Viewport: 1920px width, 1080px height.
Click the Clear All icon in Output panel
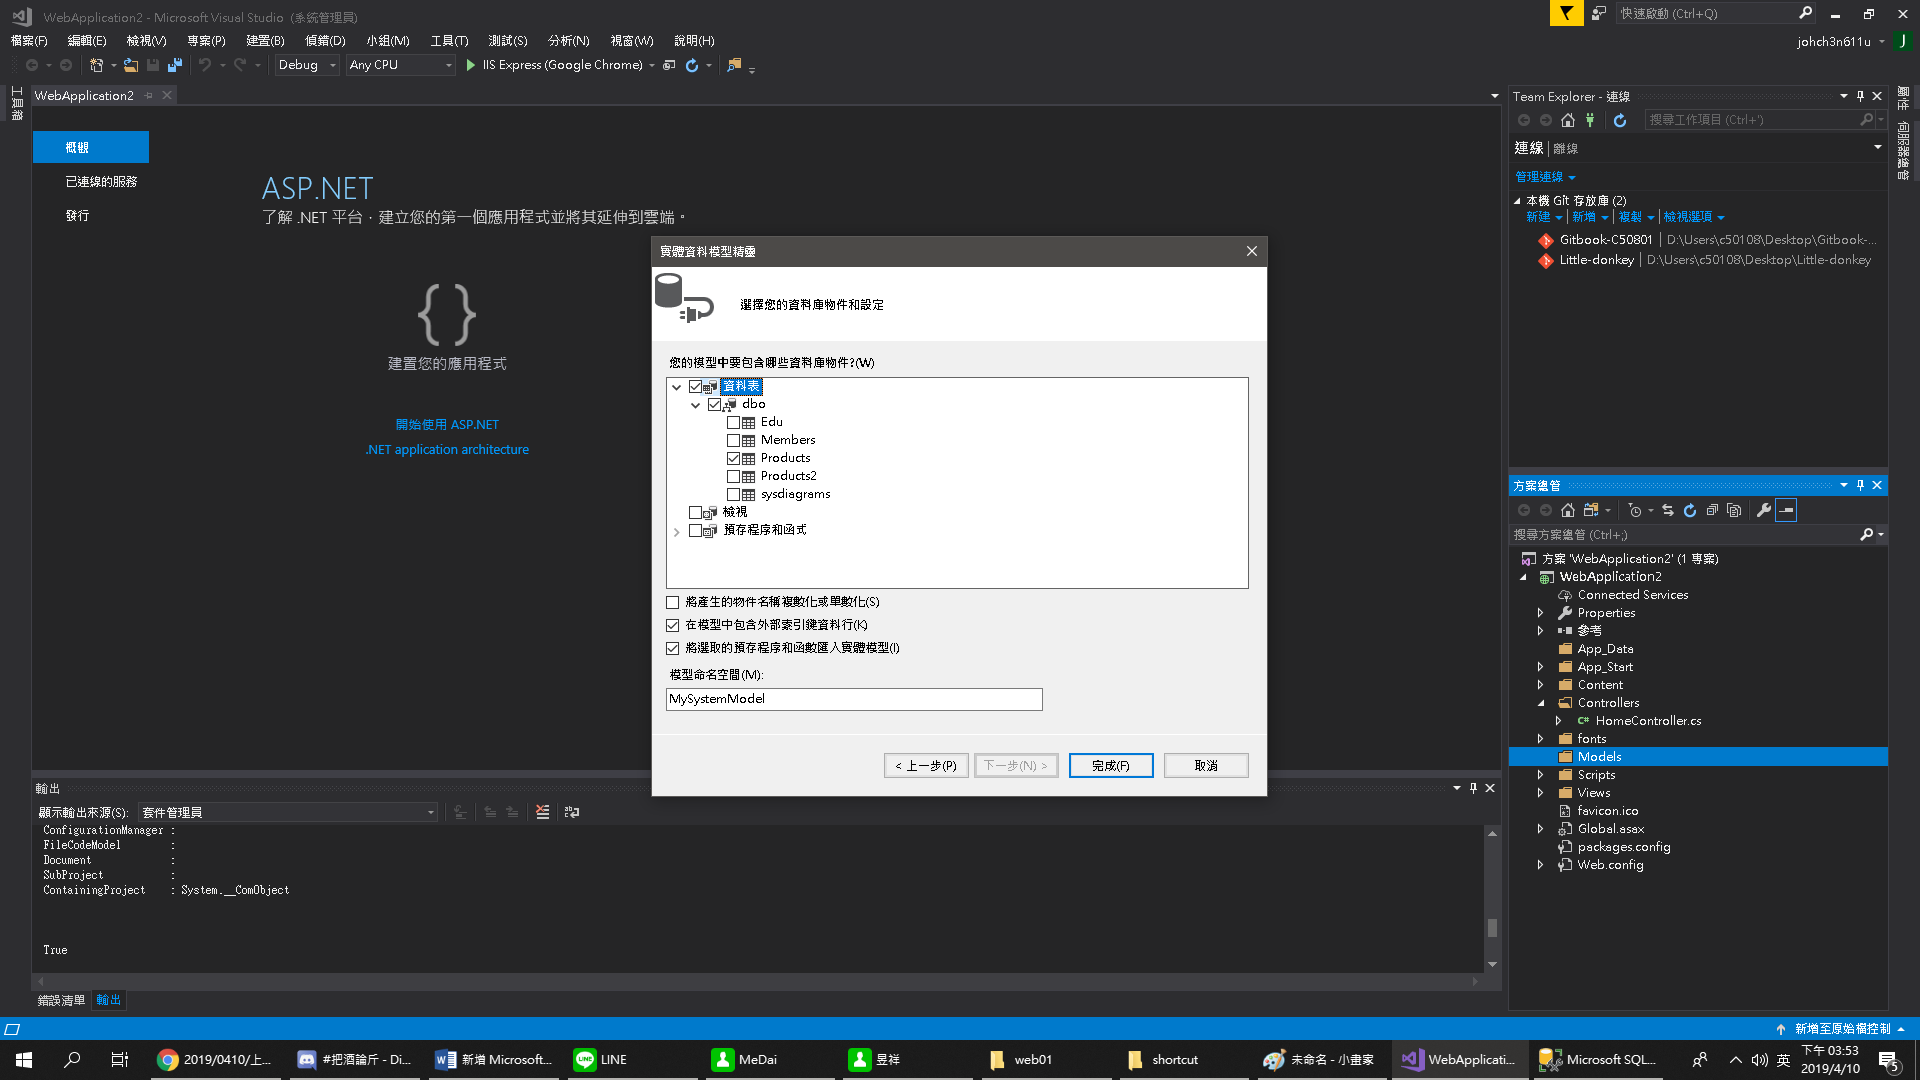tap(543, 812)
